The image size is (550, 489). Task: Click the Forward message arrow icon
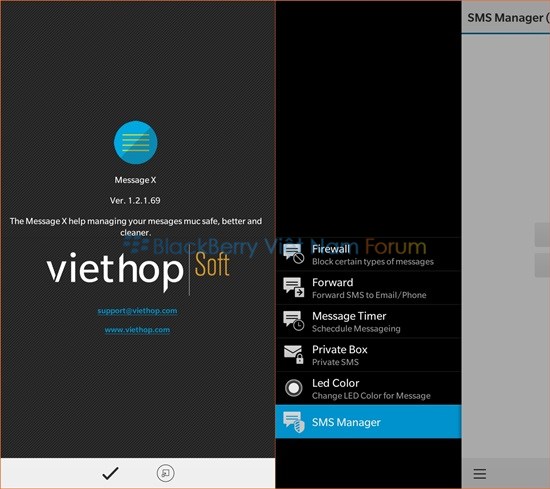pos(294,288)
